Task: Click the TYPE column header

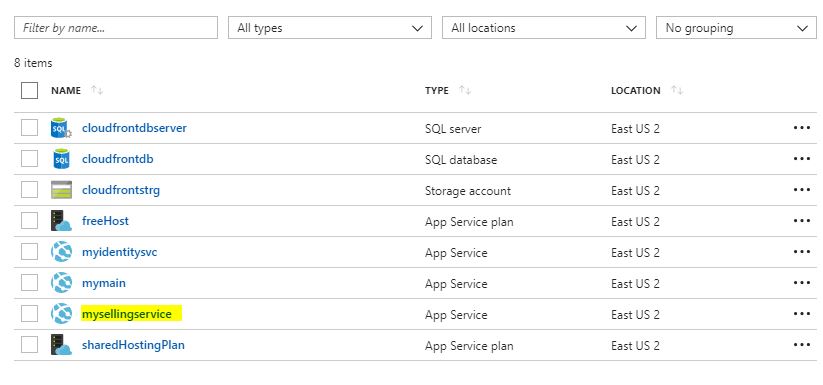Action: point(437,91)
